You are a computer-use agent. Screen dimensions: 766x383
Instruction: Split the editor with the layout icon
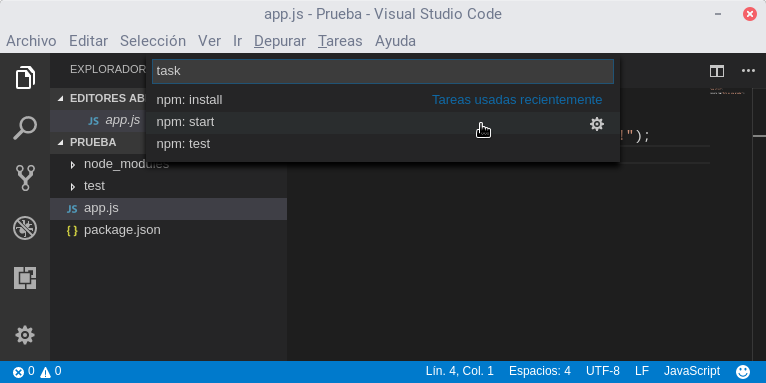pos(717,71)
